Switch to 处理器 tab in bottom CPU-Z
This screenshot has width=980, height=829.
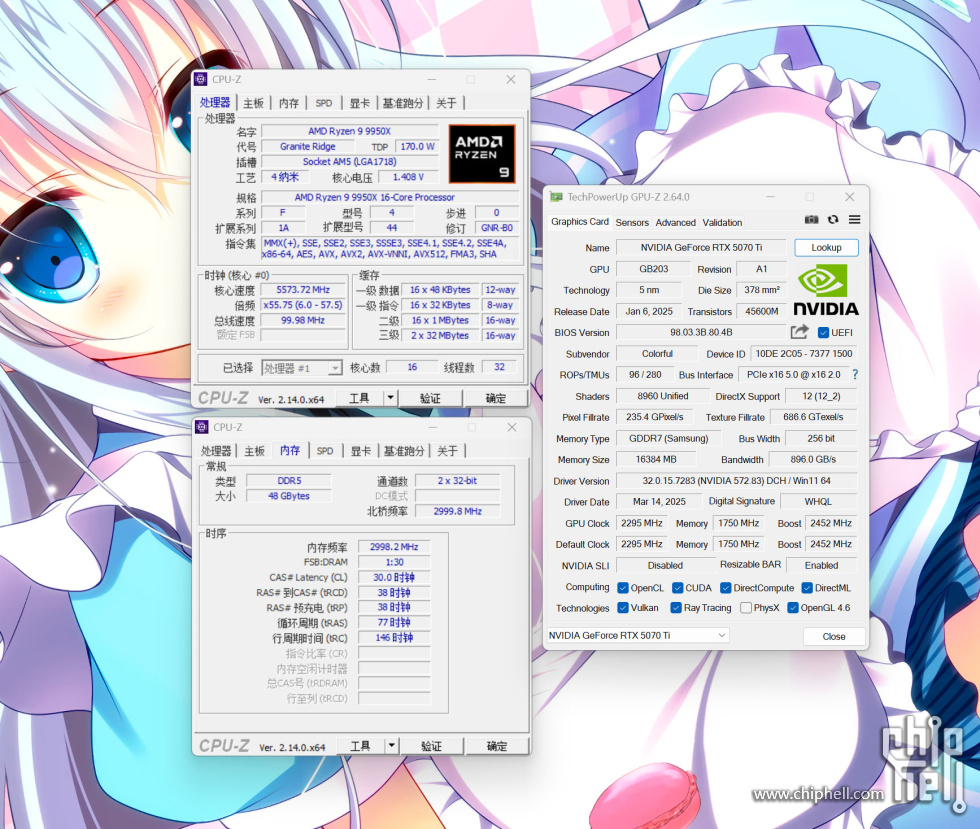tap(216, 451)
